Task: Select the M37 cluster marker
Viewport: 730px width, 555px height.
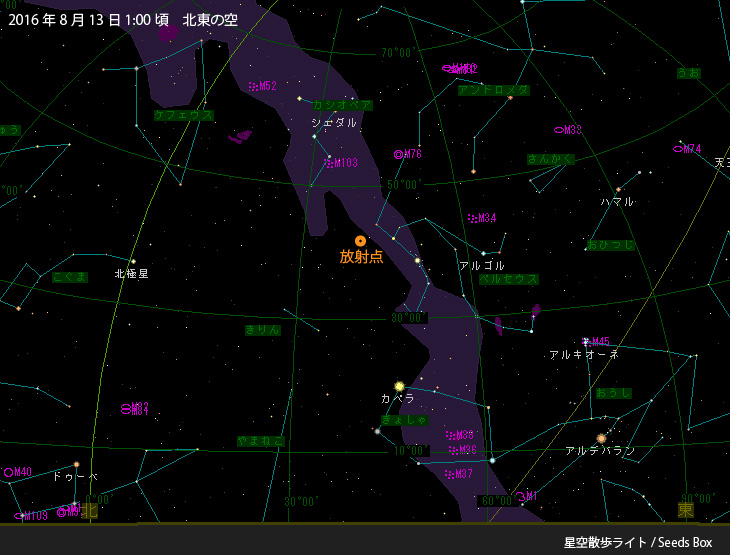Action: (x=459, y=474)
